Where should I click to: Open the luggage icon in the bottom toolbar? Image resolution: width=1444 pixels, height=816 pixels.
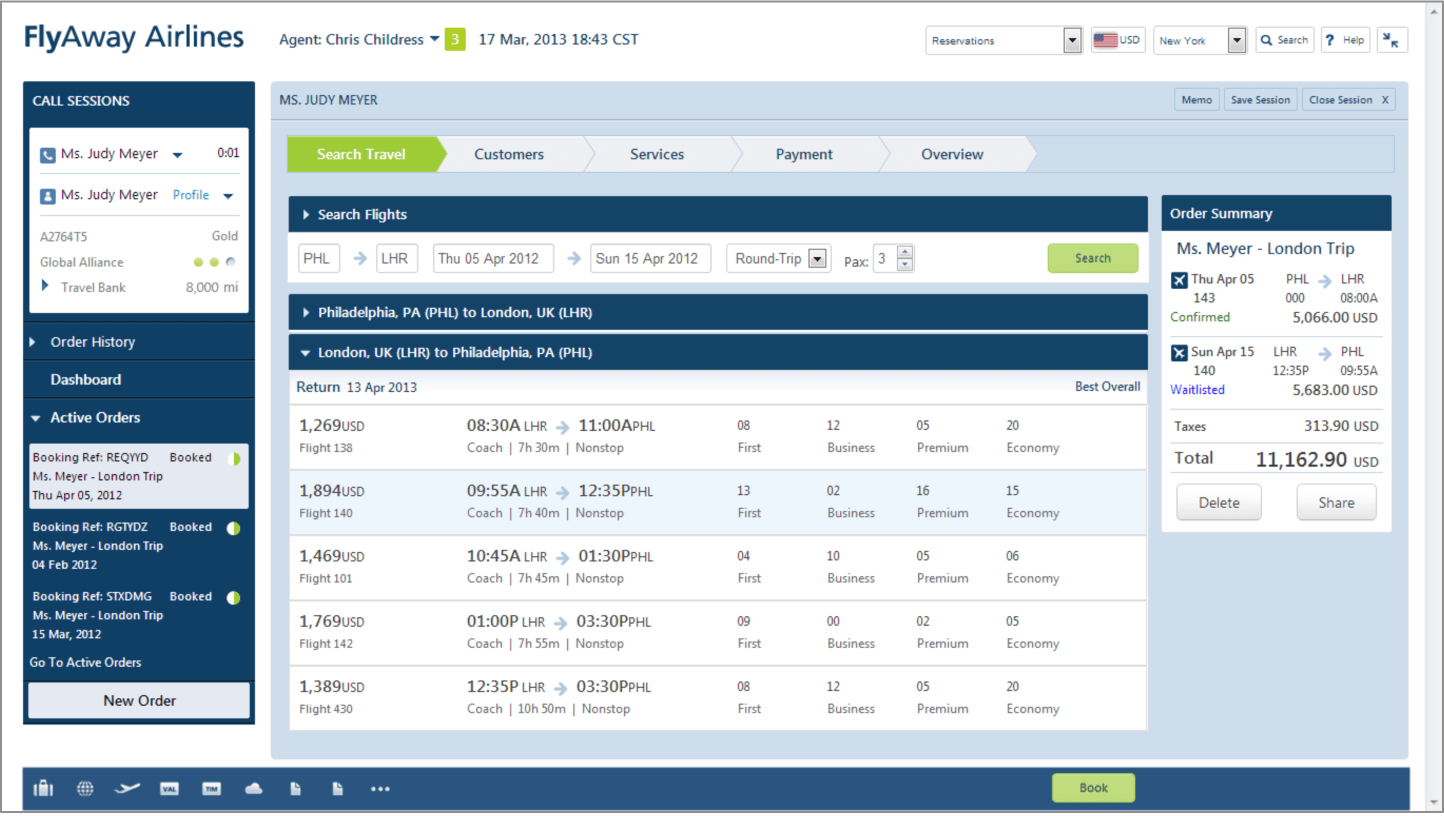pyautogui.click(x=43, y=788)
